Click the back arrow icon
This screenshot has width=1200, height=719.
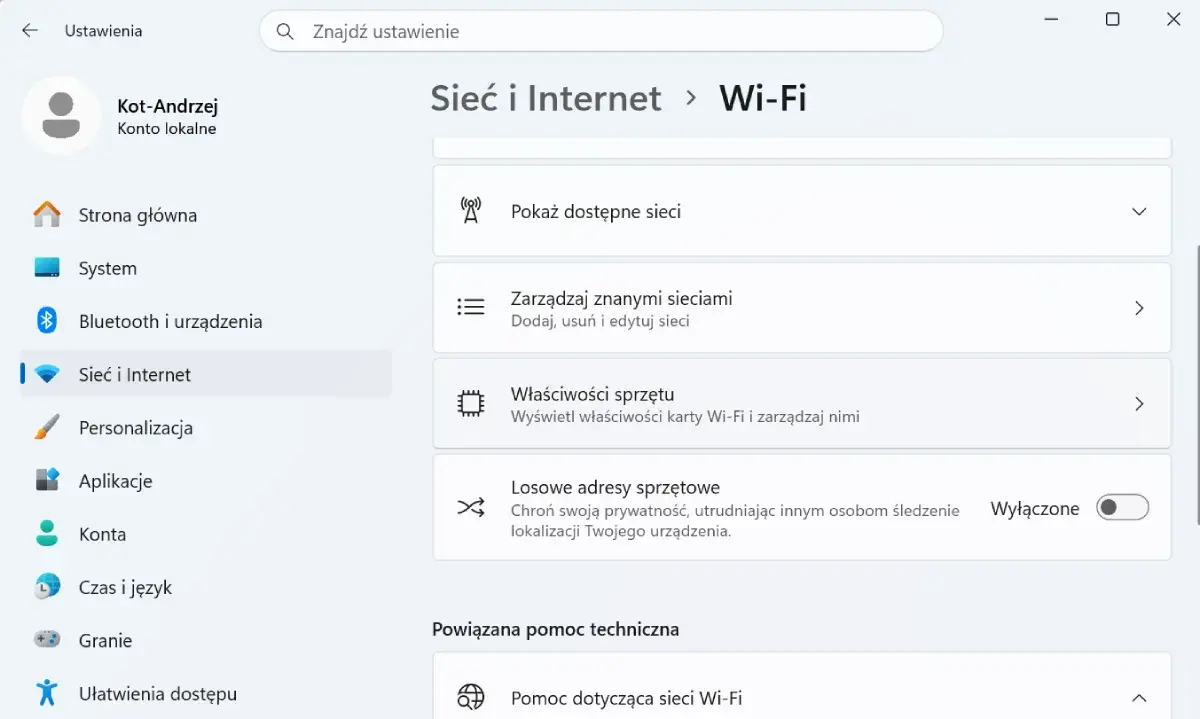pyautogui.click(x=30, y=31)
